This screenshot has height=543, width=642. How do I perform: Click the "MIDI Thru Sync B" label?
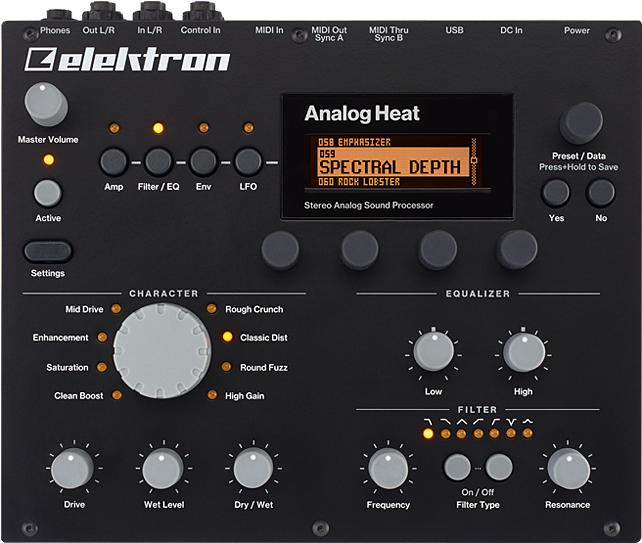click(389, 34)
